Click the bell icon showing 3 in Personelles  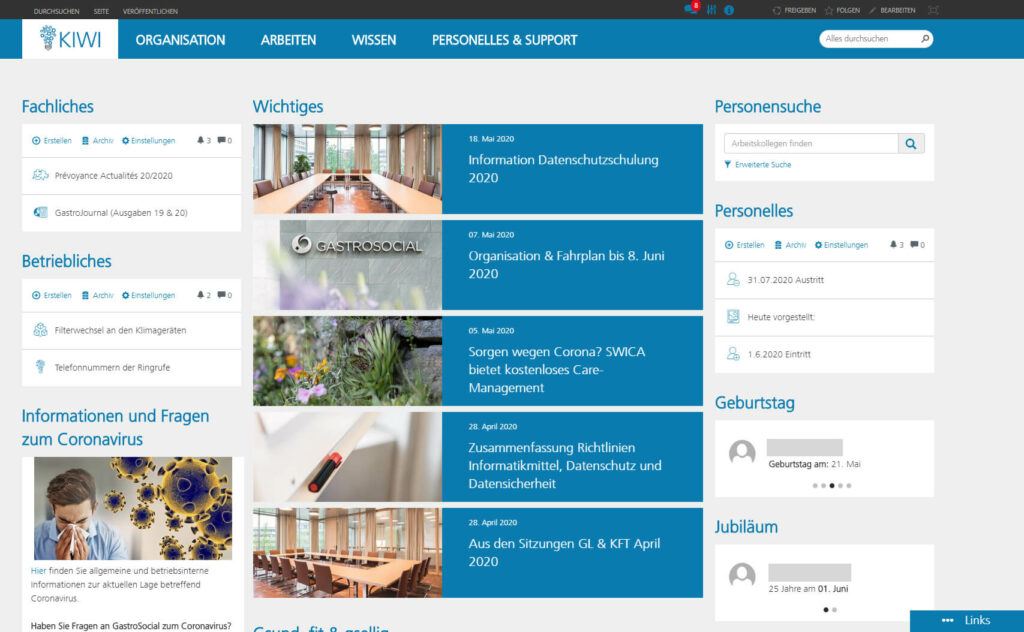pyautogui.click(x=893, y=245)
